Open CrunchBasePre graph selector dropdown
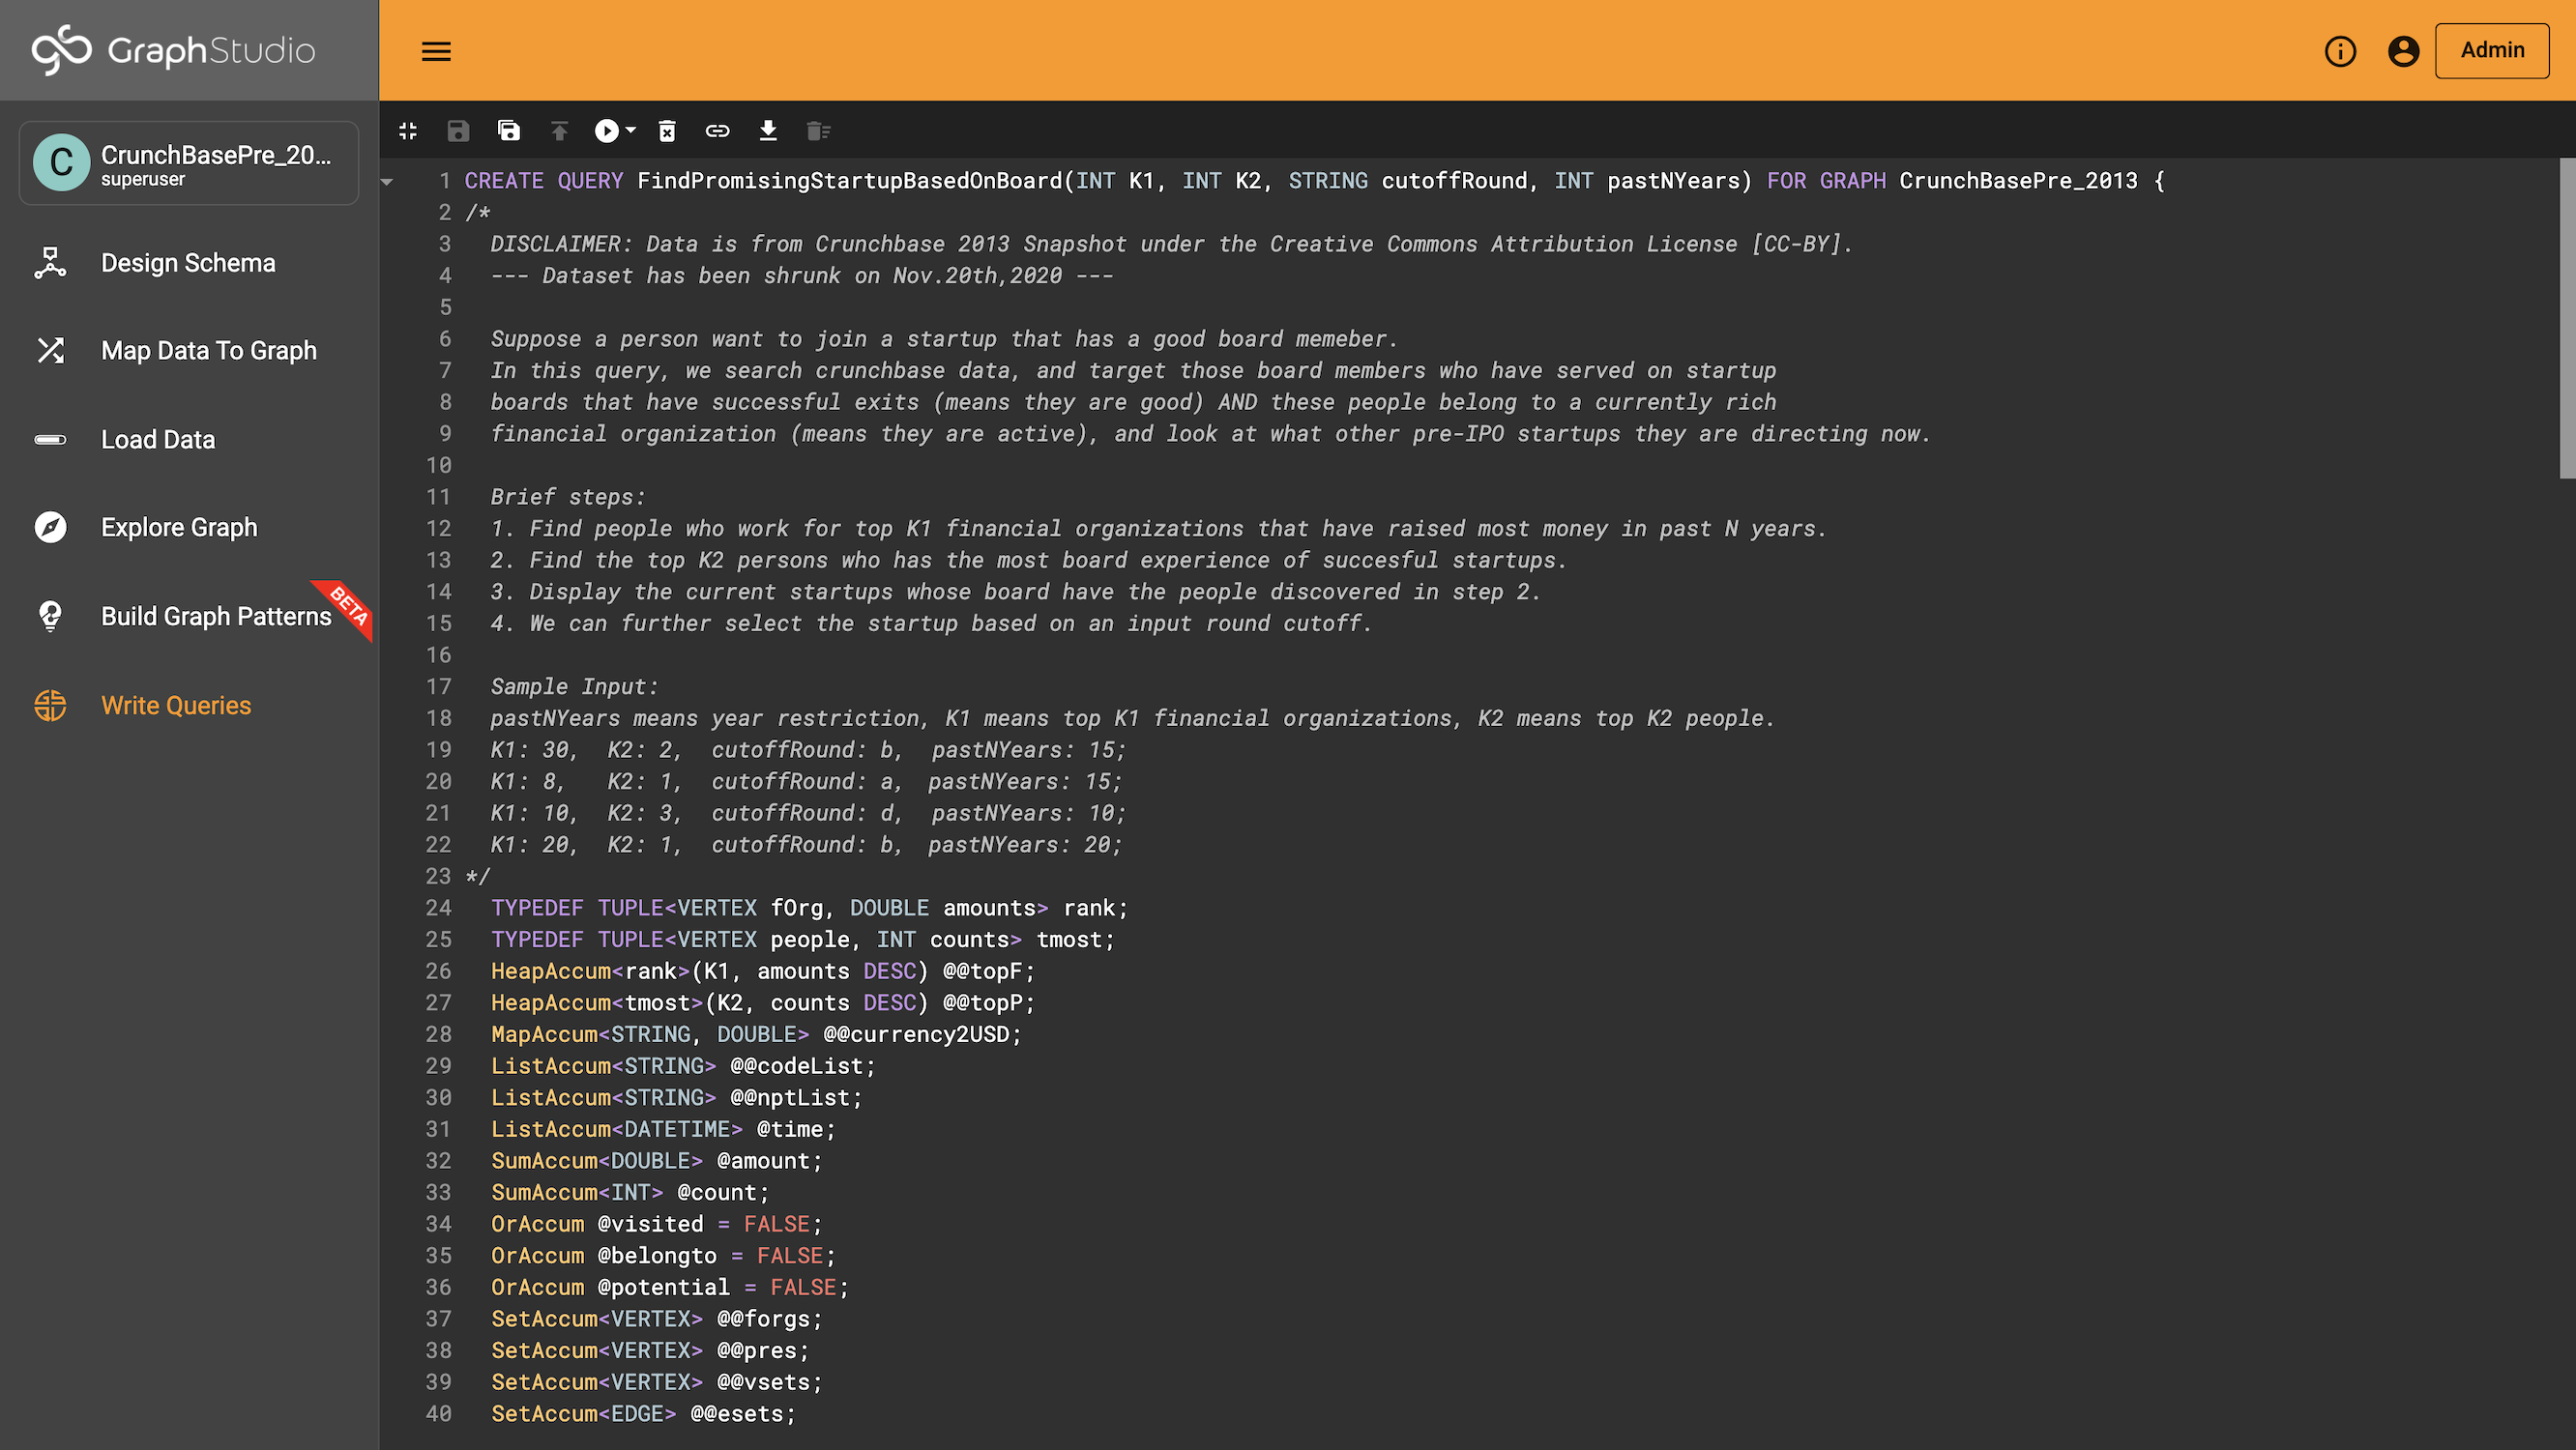Image resolution: width=2576 pixels, height=1450 pixels. coord(189,164)
